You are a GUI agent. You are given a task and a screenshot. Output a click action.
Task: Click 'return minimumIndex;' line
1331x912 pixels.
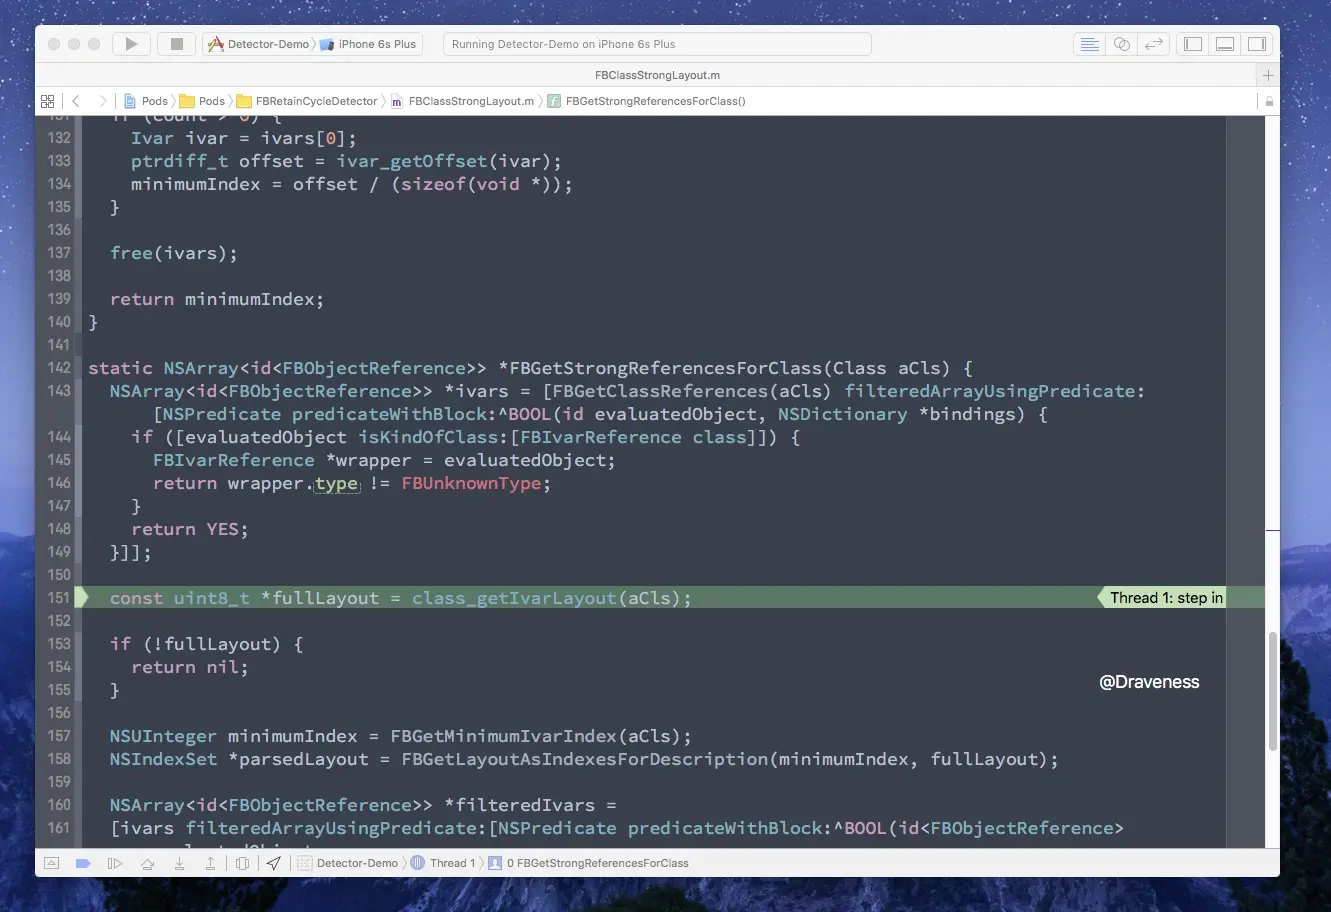(x=217, y=299)
